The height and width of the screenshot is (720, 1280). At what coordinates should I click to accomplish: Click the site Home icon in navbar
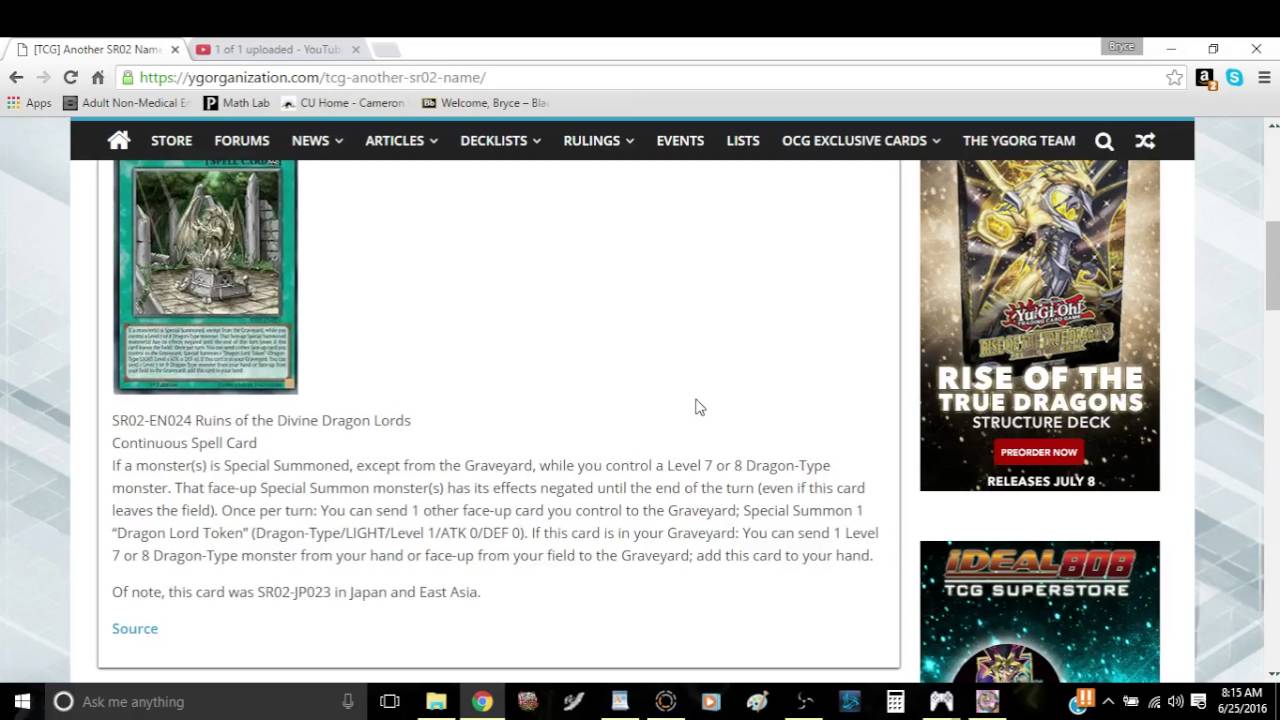[119, 140]
